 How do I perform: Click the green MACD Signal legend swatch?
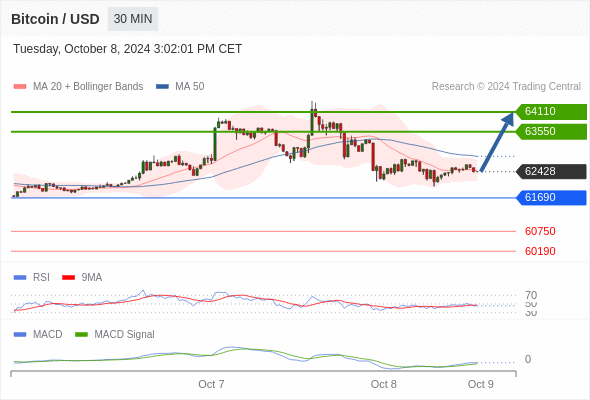coord(81,335)
